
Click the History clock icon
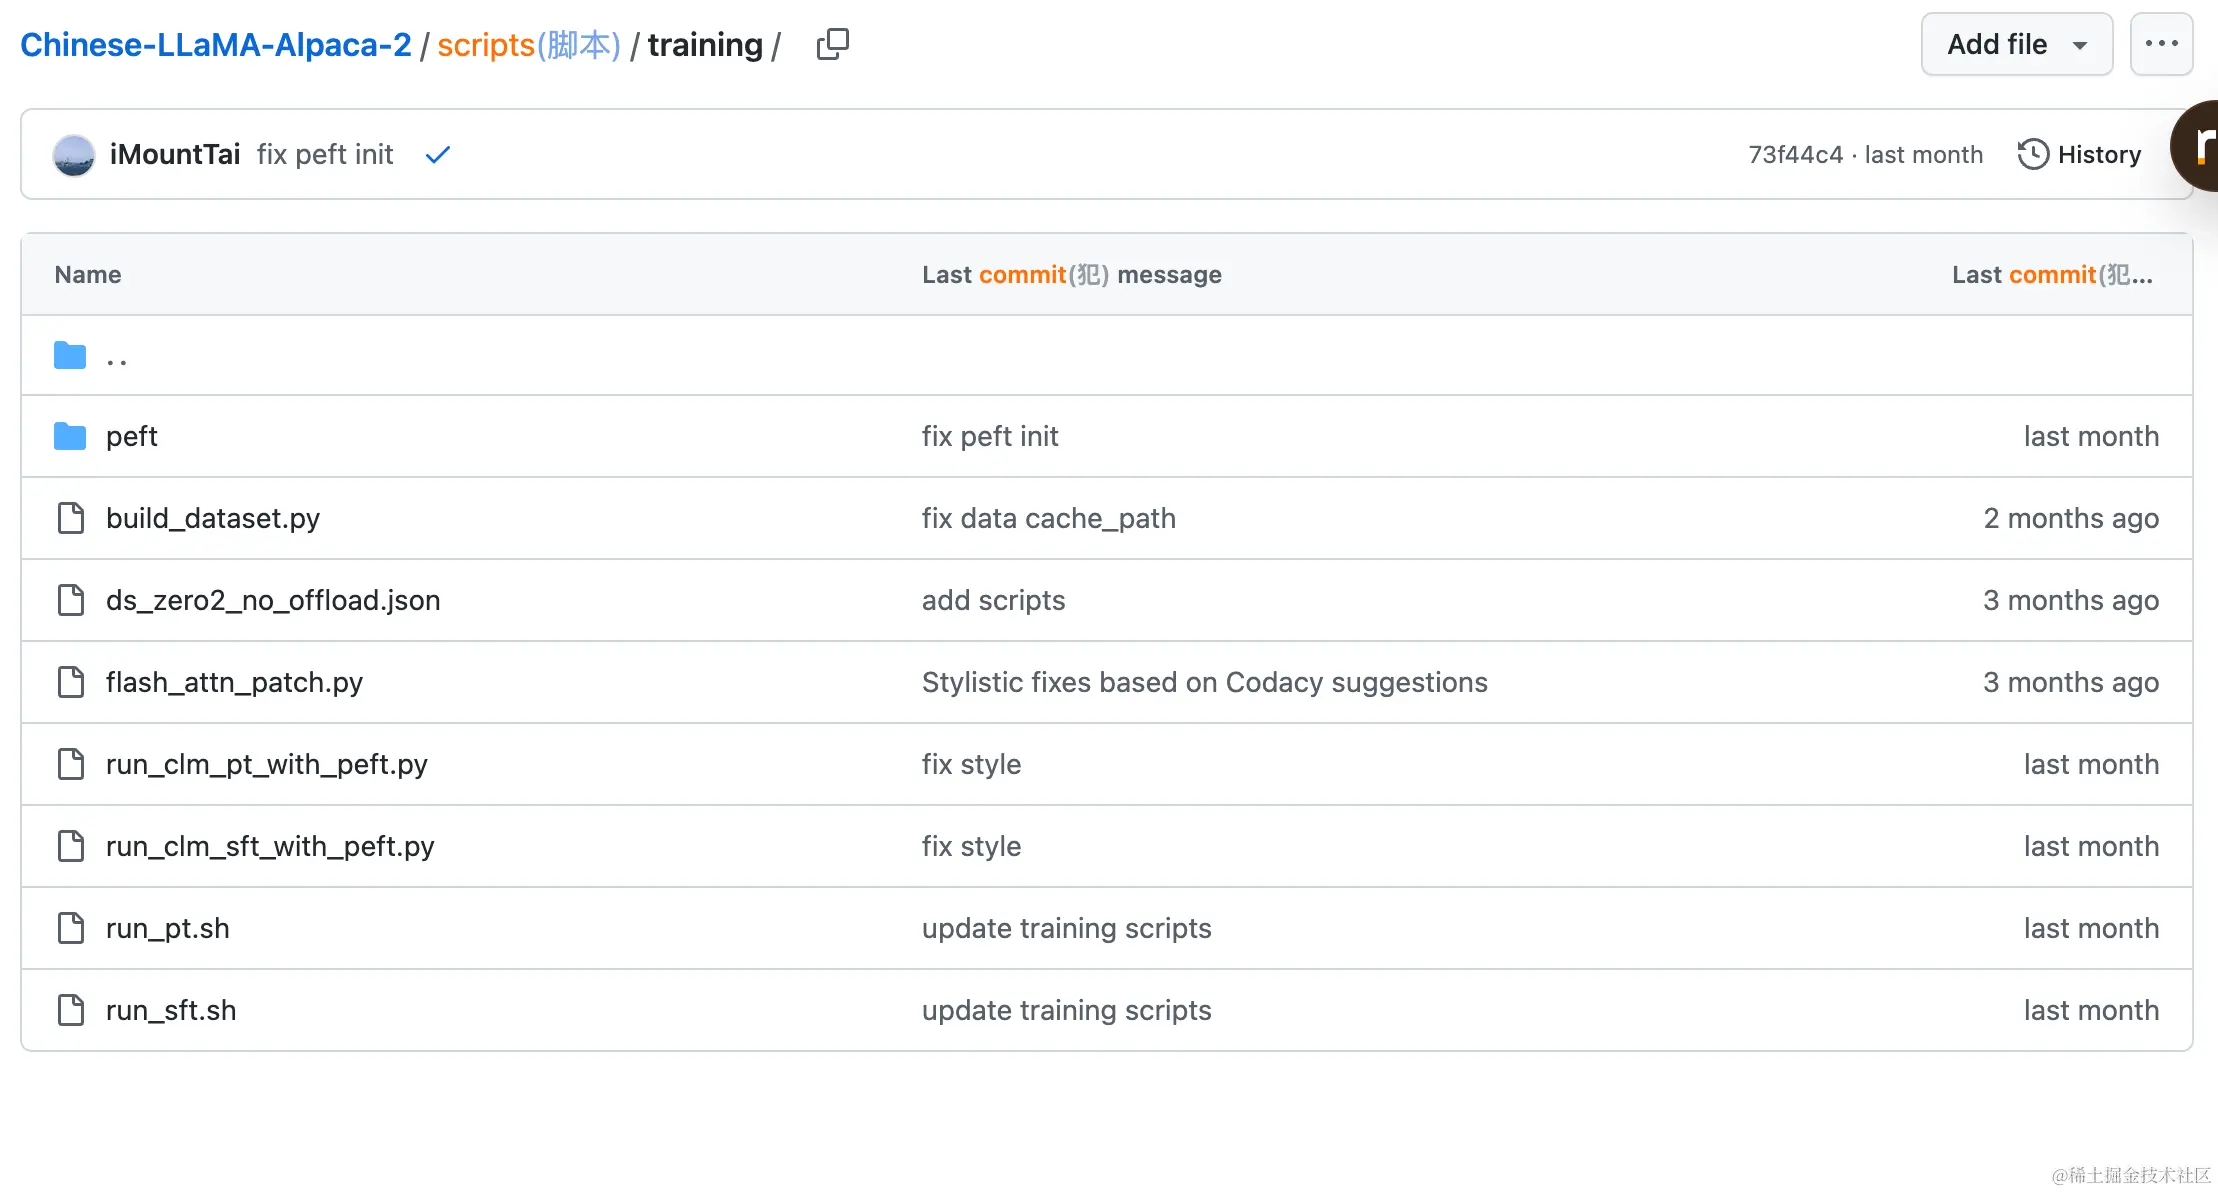click(x=2032, y=154)
